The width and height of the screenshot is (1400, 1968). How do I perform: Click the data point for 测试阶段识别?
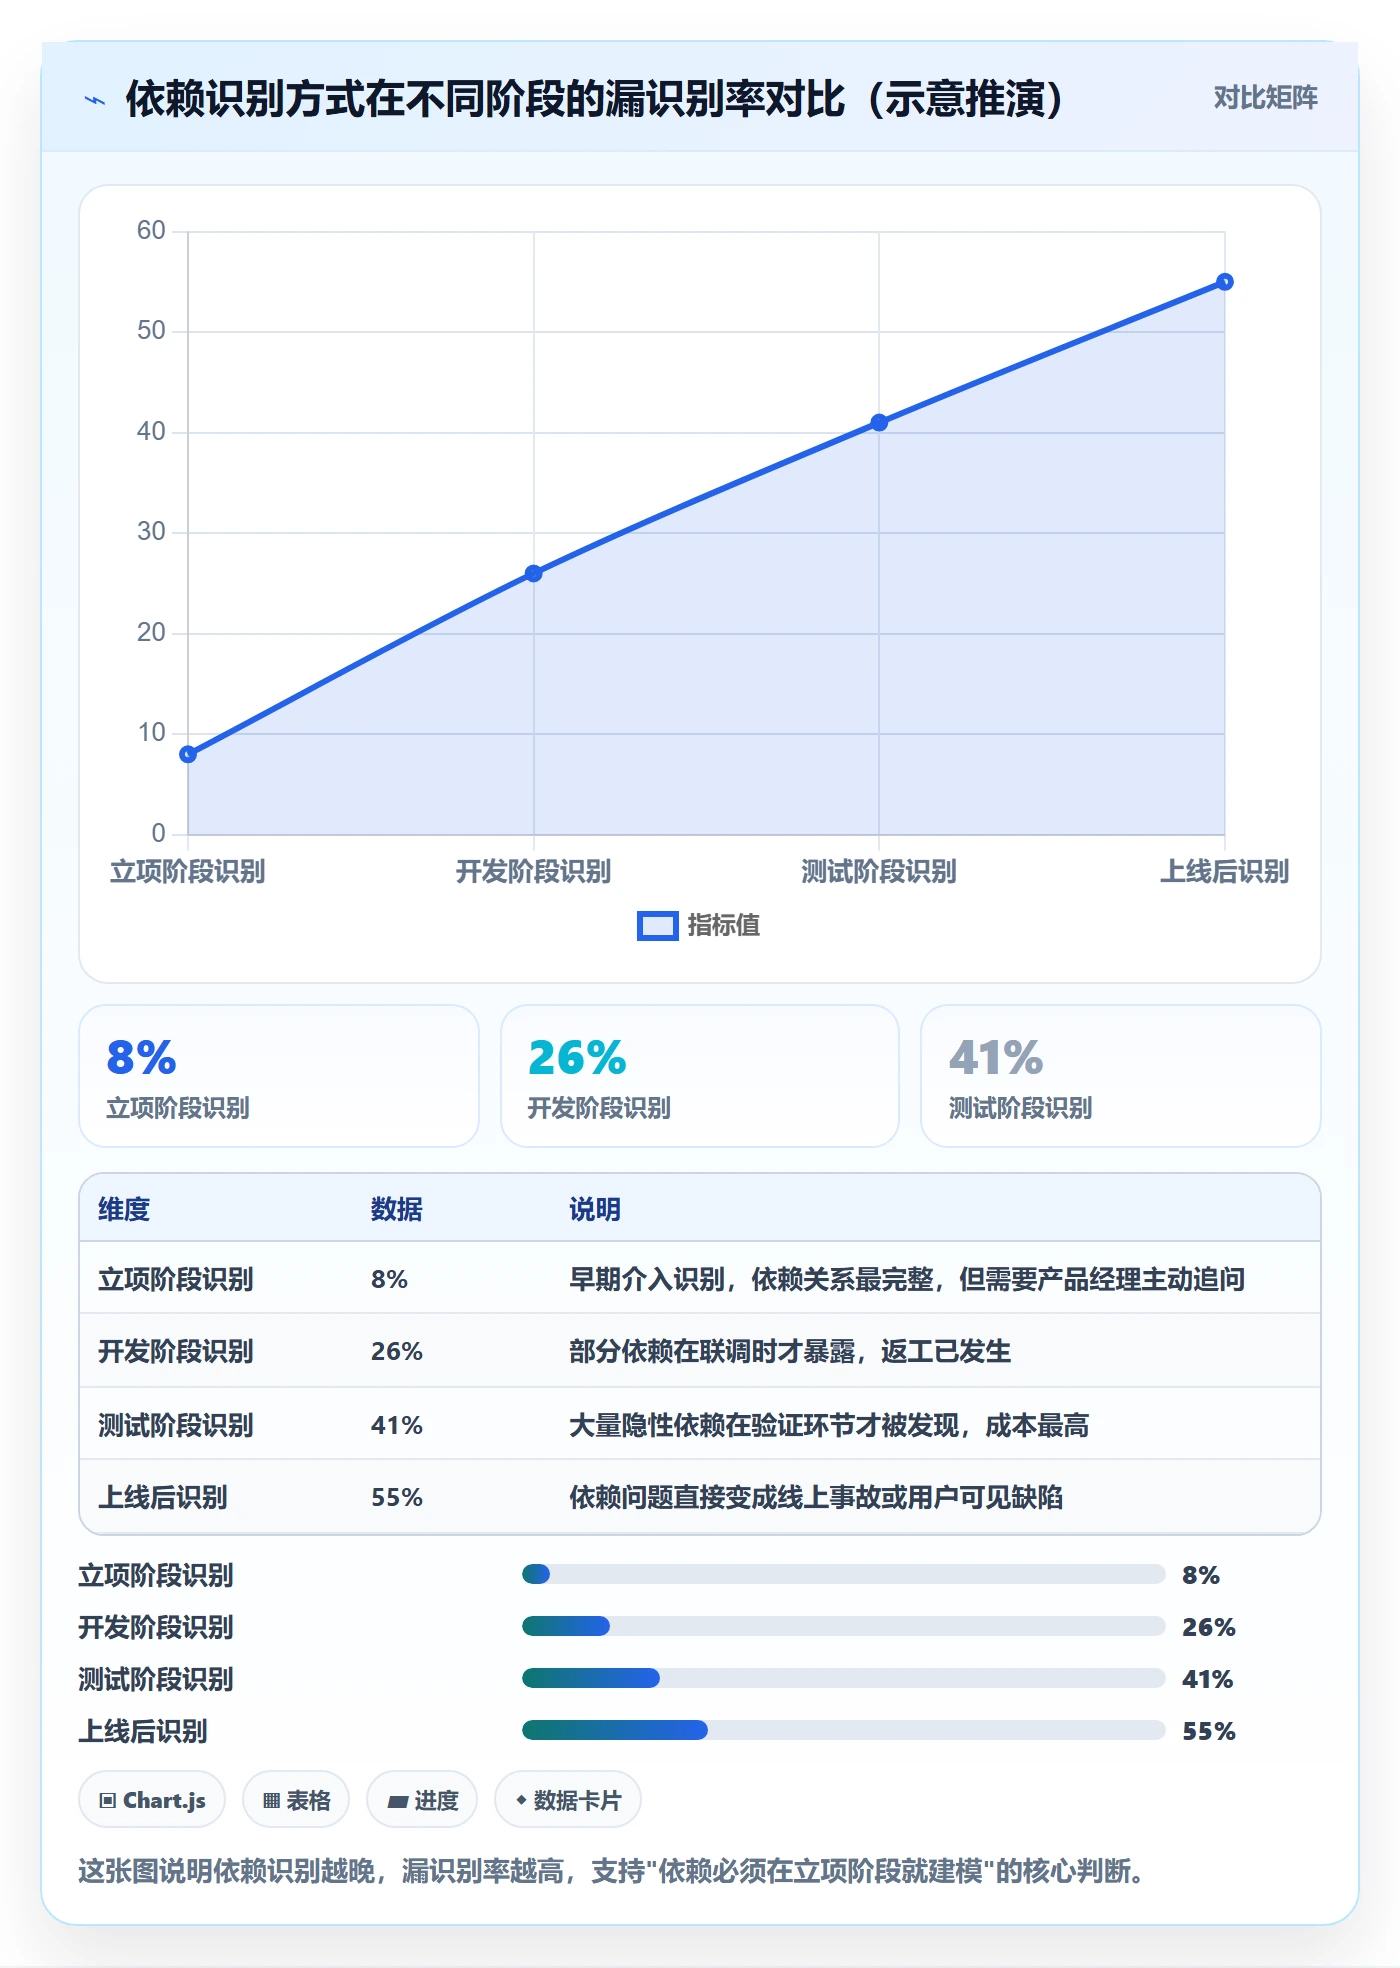click(879, 422)
